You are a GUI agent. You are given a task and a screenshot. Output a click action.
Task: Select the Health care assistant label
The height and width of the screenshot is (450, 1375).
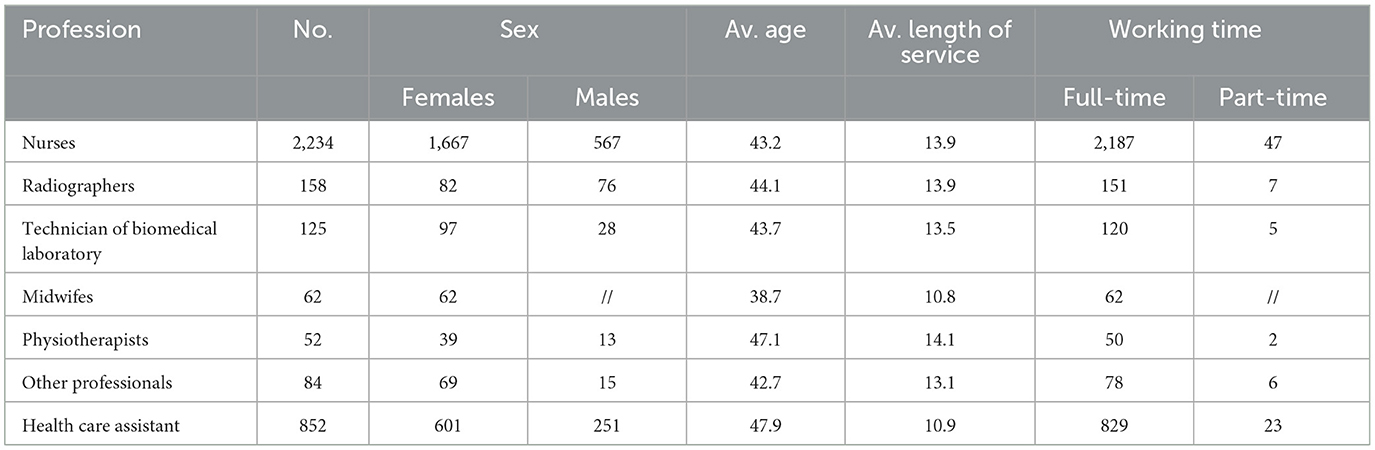click(x=101, y=425)
